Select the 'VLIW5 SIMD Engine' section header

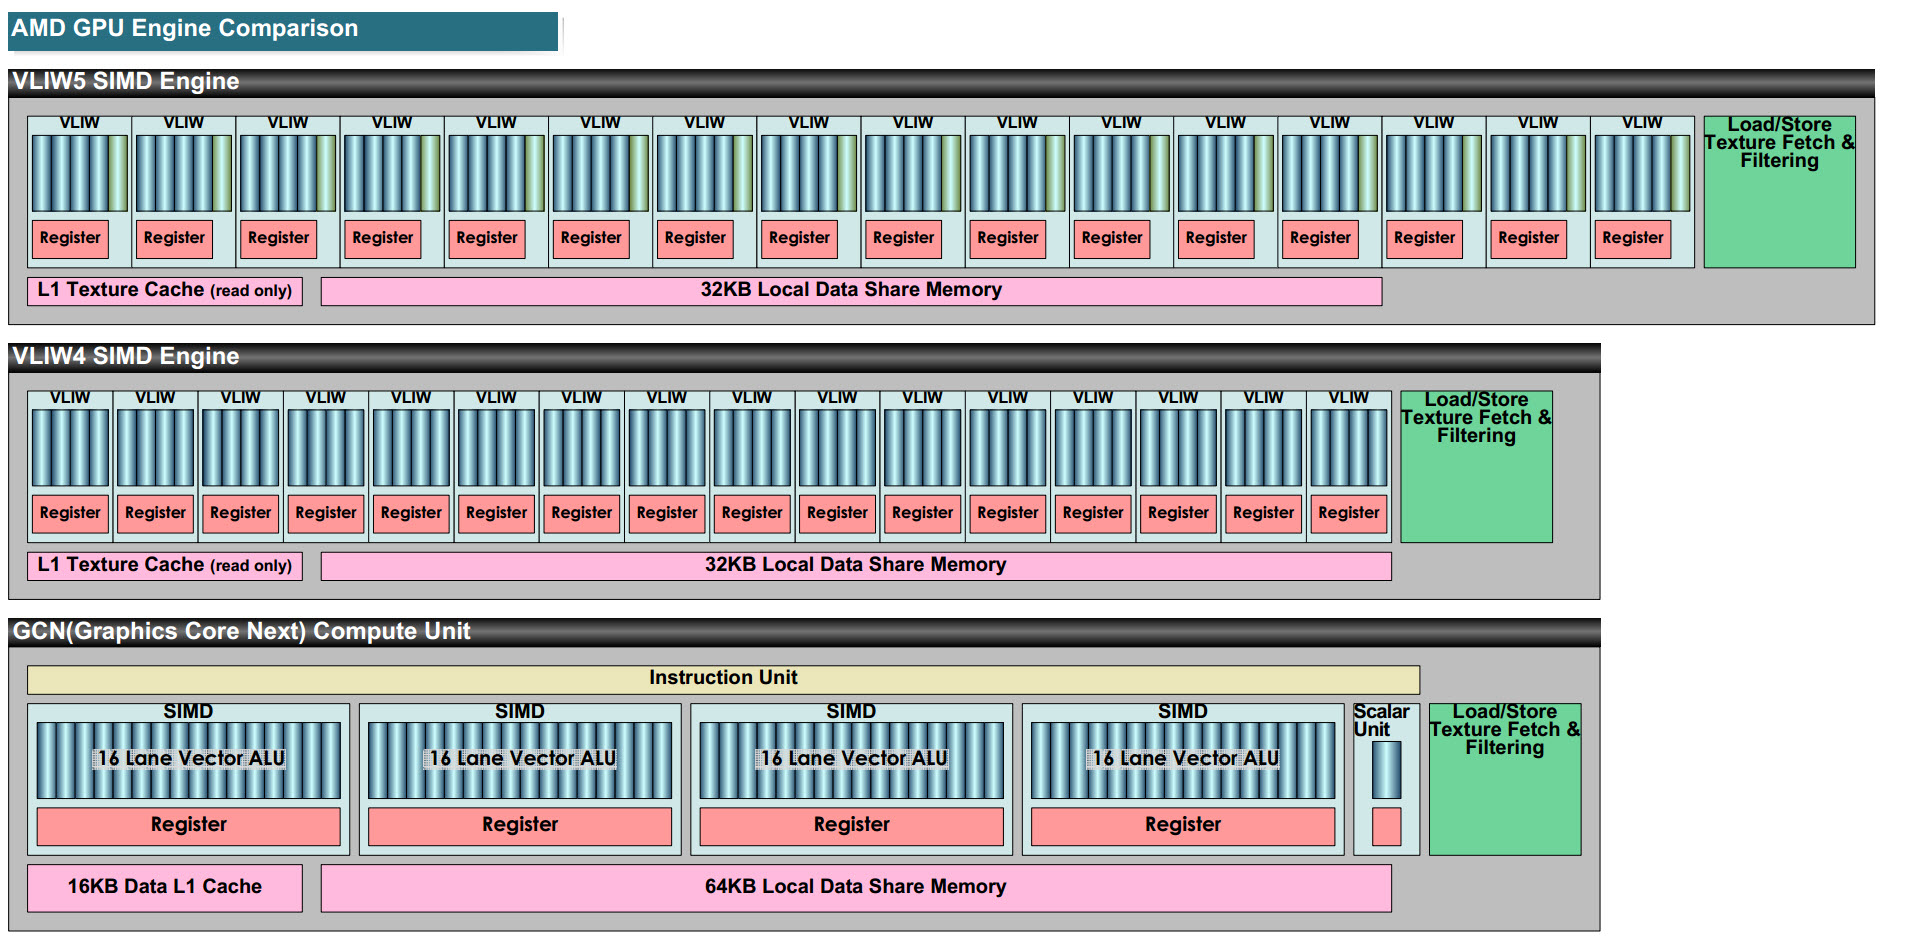(941, 82)
